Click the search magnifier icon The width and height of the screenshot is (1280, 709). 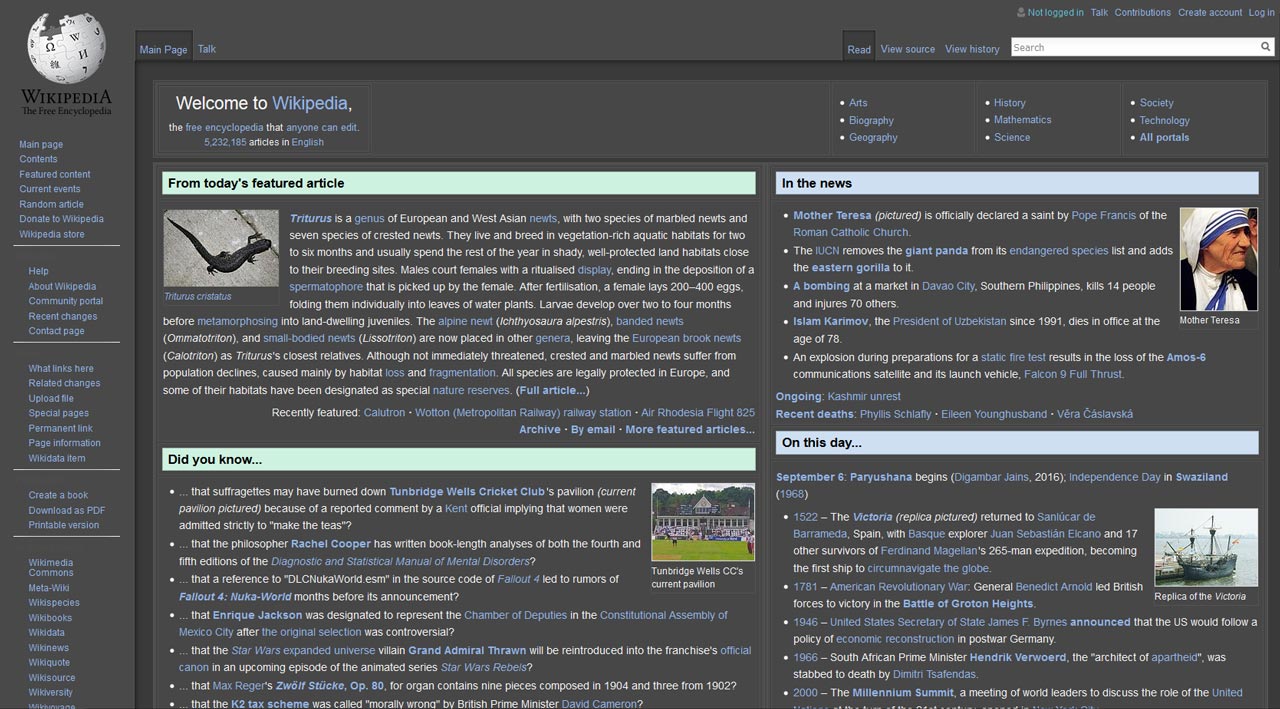pyautogui.click(x=1265, y=47)
